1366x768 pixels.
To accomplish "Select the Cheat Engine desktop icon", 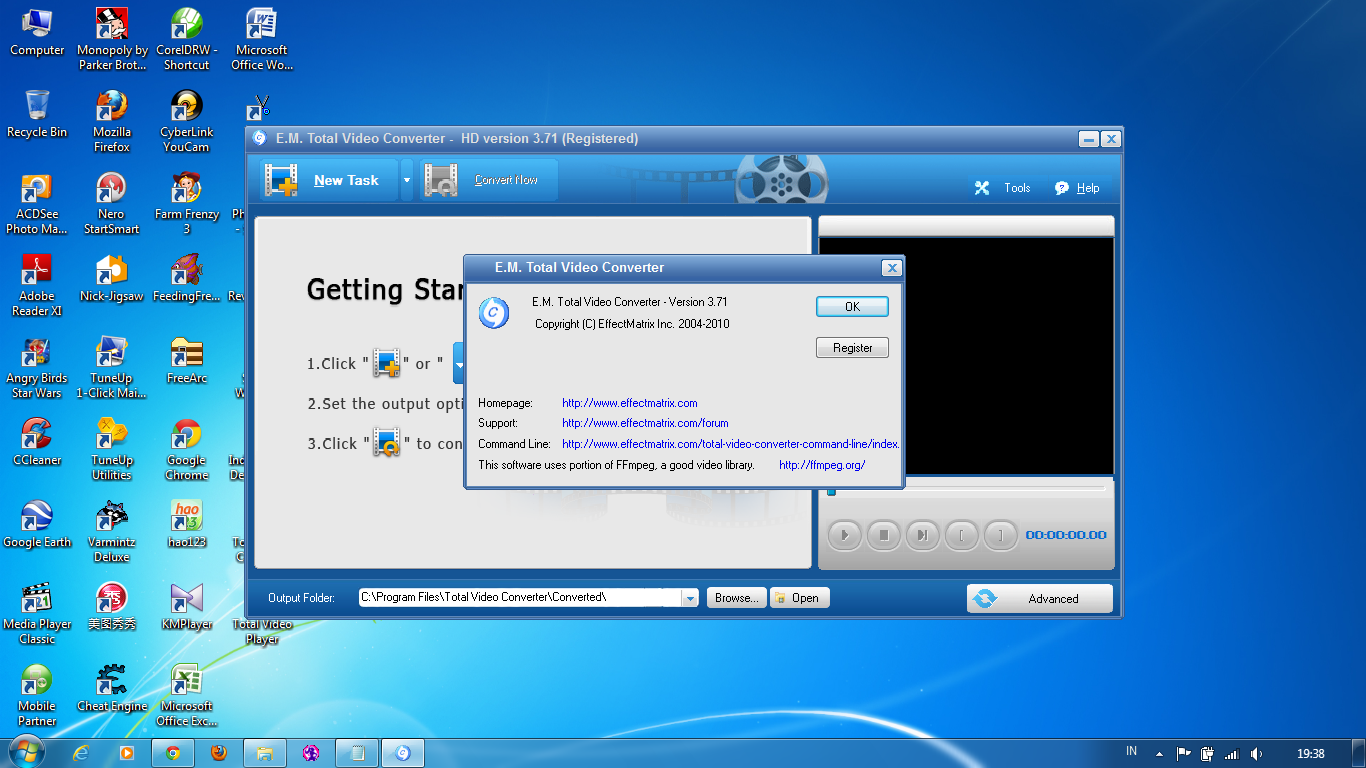I will pyautogui.click(x=112, y=688).
